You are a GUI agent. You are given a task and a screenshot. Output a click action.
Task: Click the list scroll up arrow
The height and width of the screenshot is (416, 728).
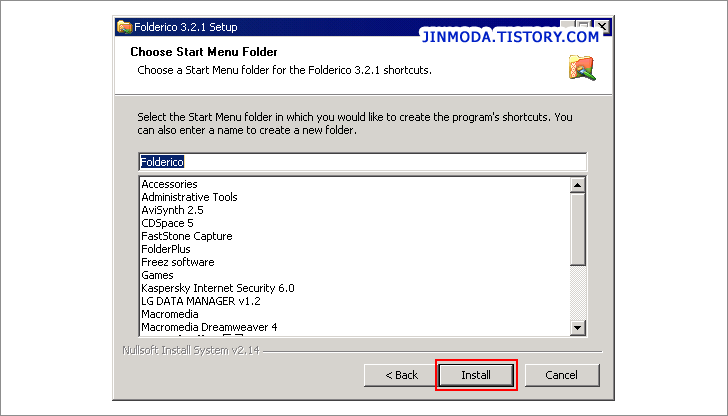578,185
